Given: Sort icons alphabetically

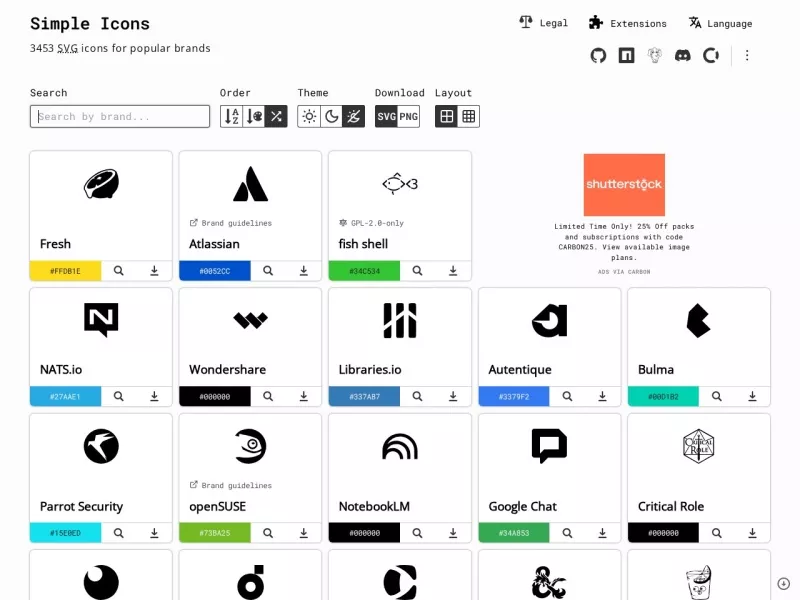Looking at the screenshot, I should (x=232, y=116).
